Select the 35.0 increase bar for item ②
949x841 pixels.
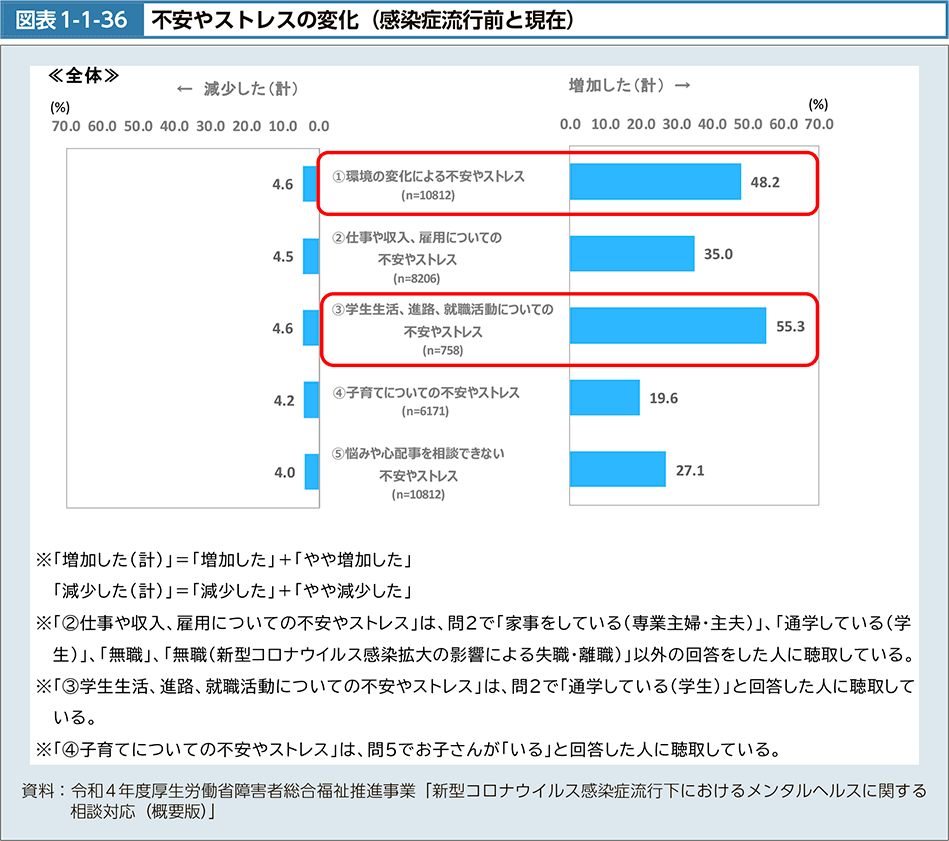[632, 254]
